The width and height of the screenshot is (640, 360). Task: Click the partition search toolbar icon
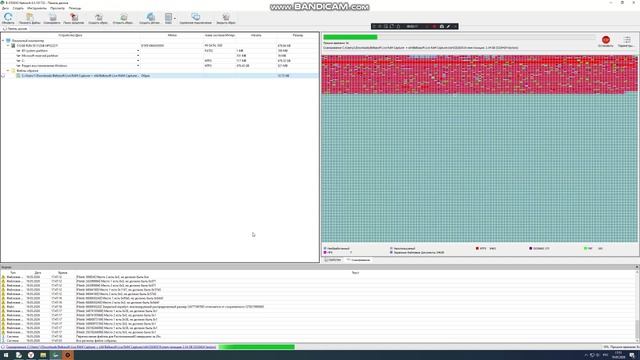[x=74, y=18]
